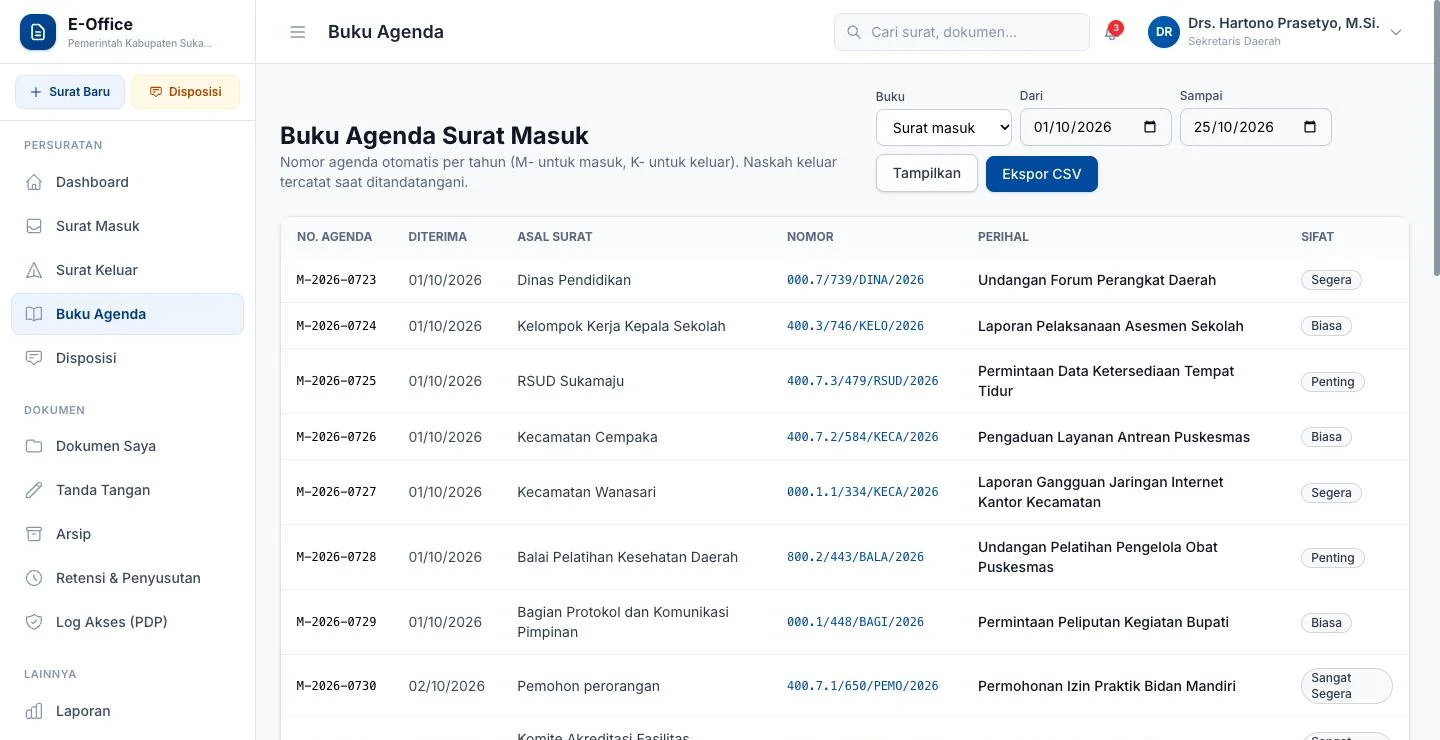Open the Sampai date calendar picker

click(1310, 127)
